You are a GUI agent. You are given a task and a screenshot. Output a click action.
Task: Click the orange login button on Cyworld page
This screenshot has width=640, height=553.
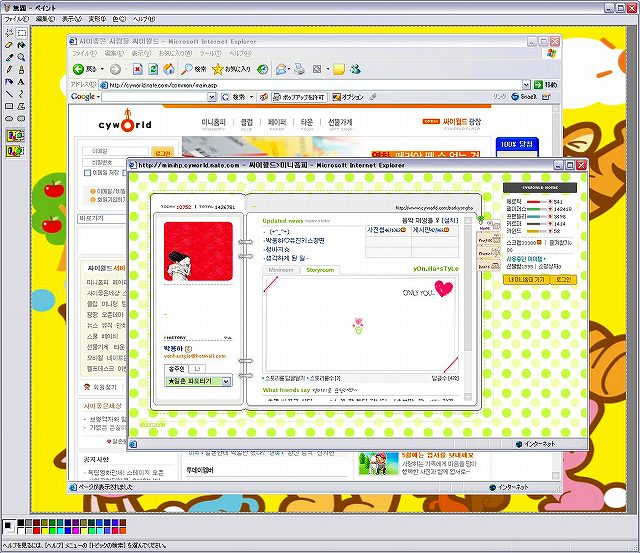(x=162, y=153)
